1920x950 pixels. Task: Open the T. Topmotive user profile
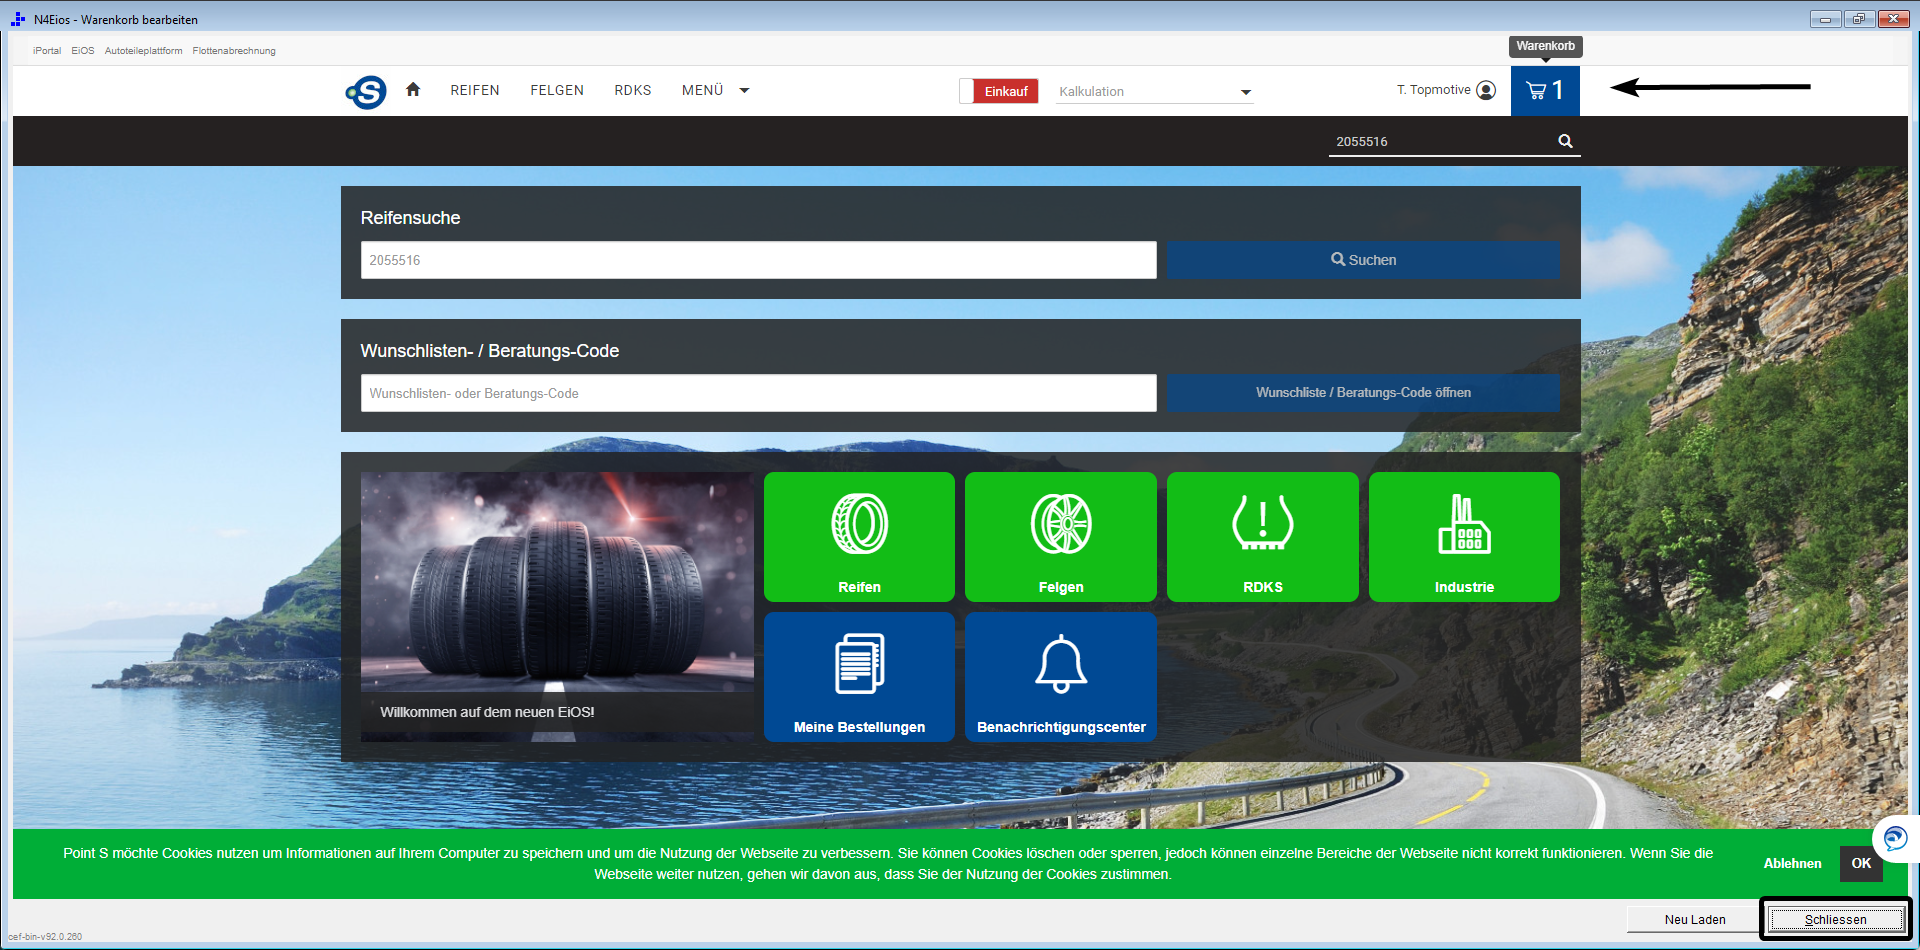click(x=1446, y=90)
